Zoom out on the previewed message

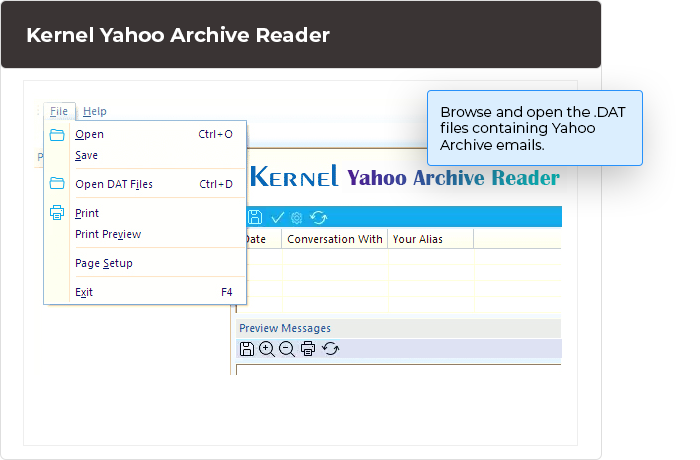point(287,349)
